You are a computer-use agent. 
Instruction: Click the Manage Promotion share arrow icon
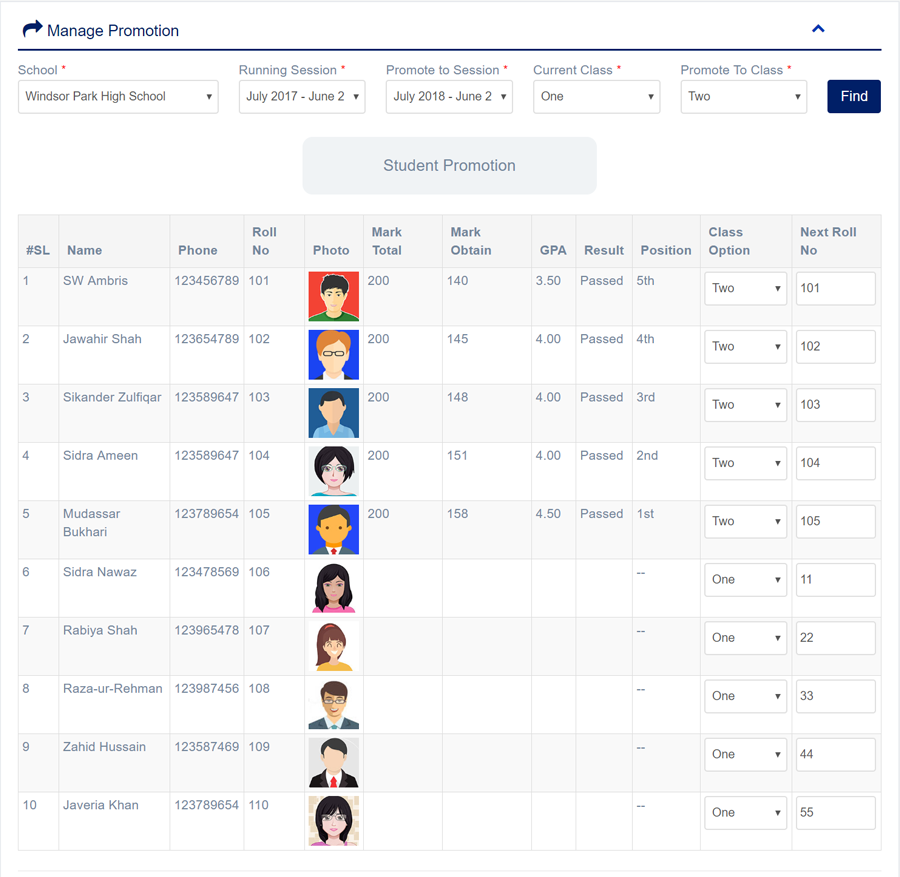coord(32,29)
